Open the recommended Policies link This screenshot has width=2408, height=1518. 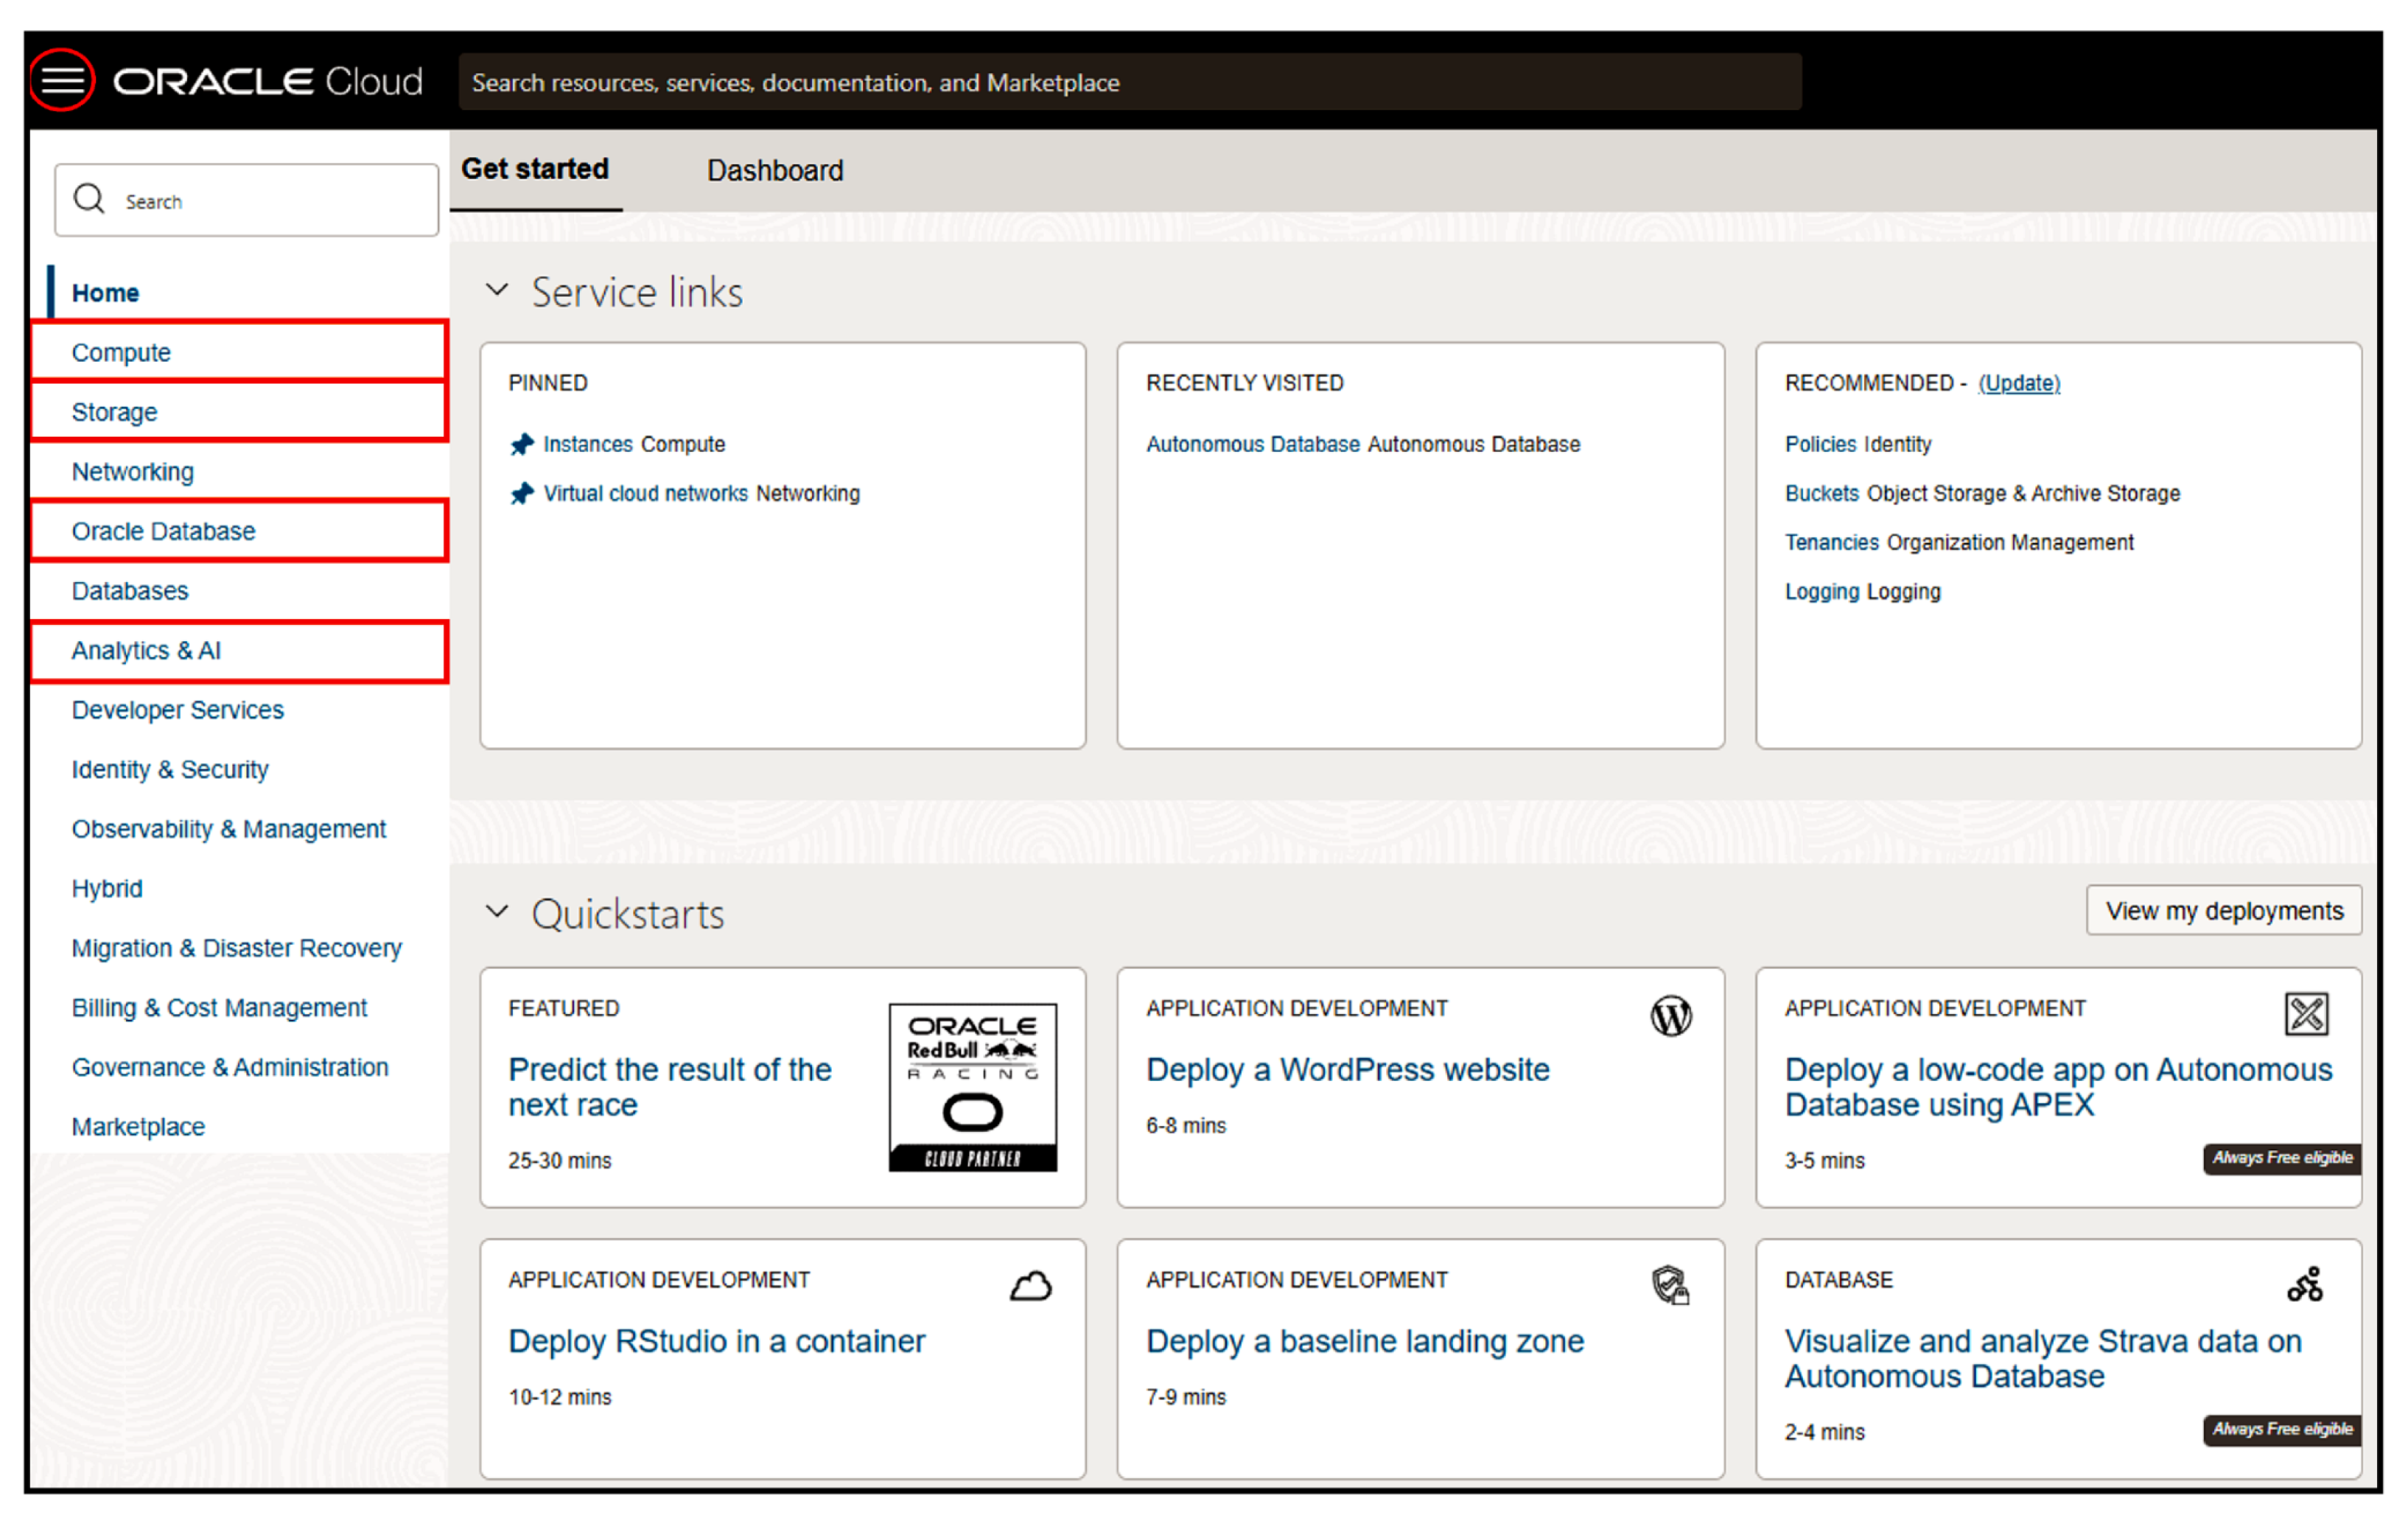tap(1820, 444)
